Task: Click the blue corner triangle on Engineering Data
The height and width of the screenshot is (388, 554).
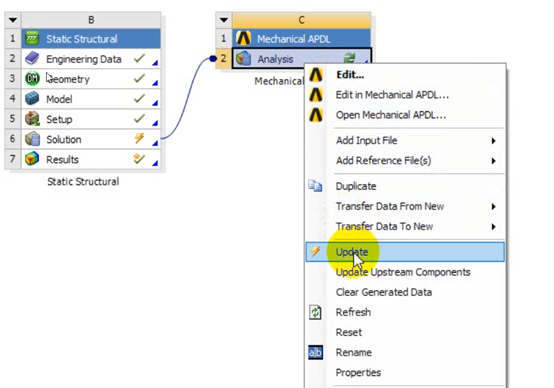Action: point(155,63)
